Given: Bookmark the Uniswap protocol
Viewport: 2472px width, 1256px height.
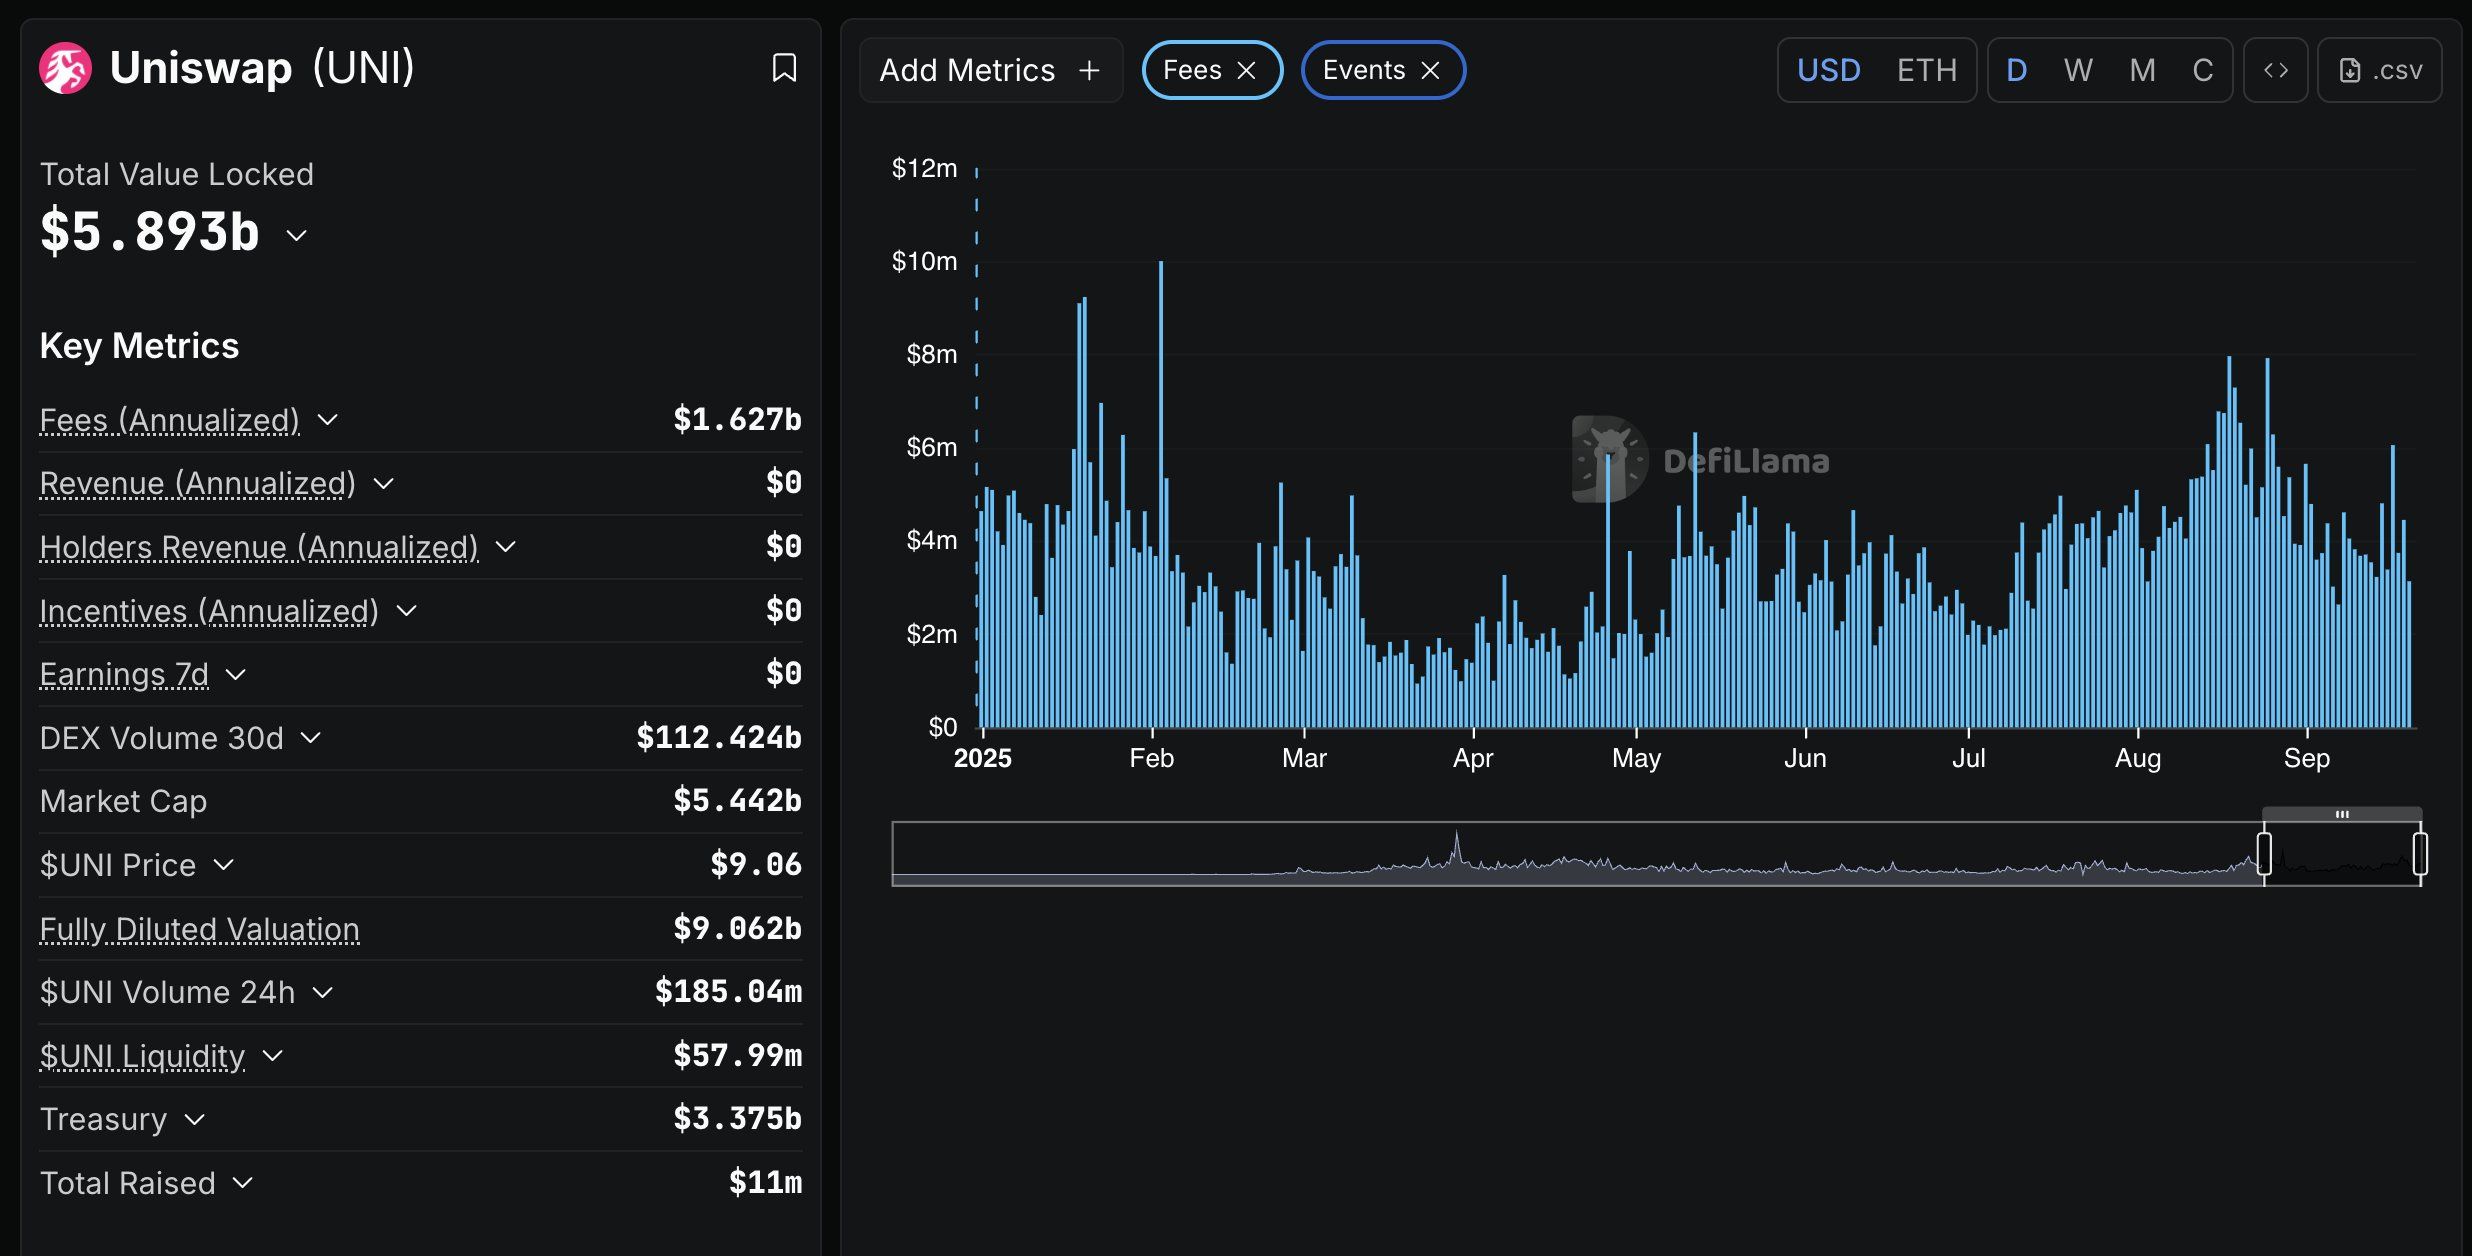Looking at the screenshot, I should pyautogui.click(x=784, y=68).
